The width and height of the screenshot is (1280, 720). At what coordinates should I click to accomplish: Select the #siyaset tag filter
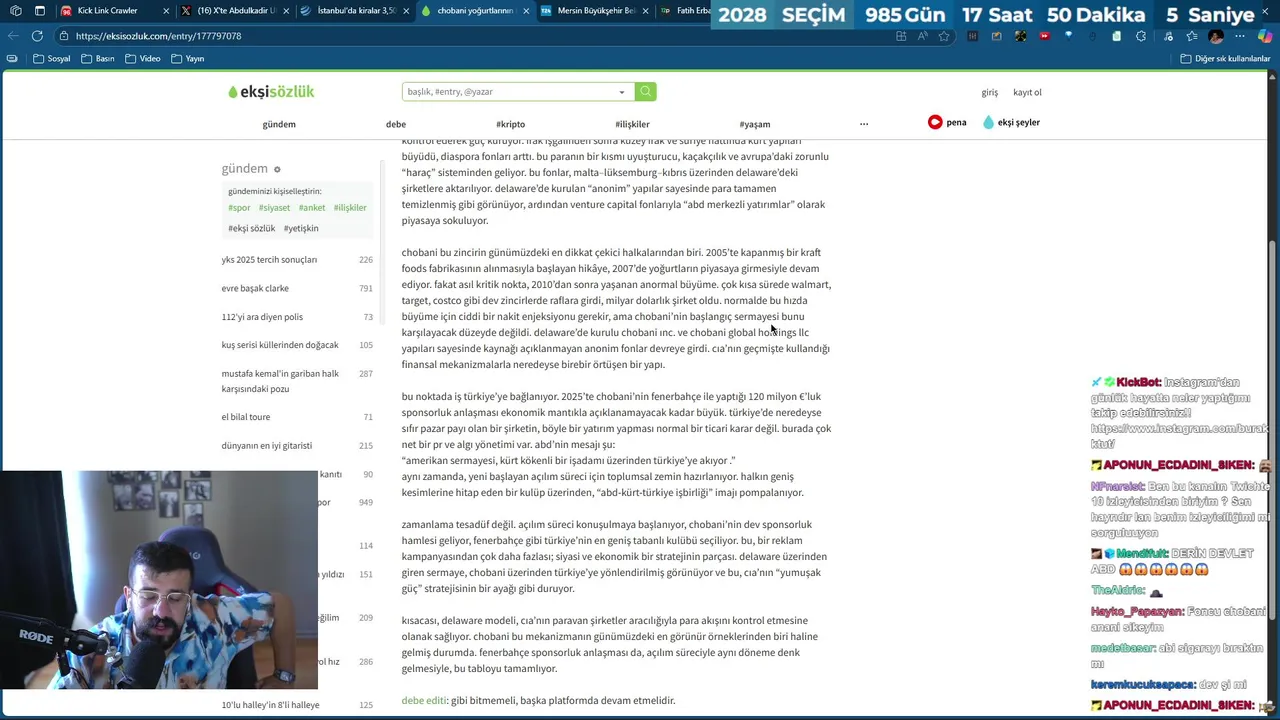click(x=274, y=207)
